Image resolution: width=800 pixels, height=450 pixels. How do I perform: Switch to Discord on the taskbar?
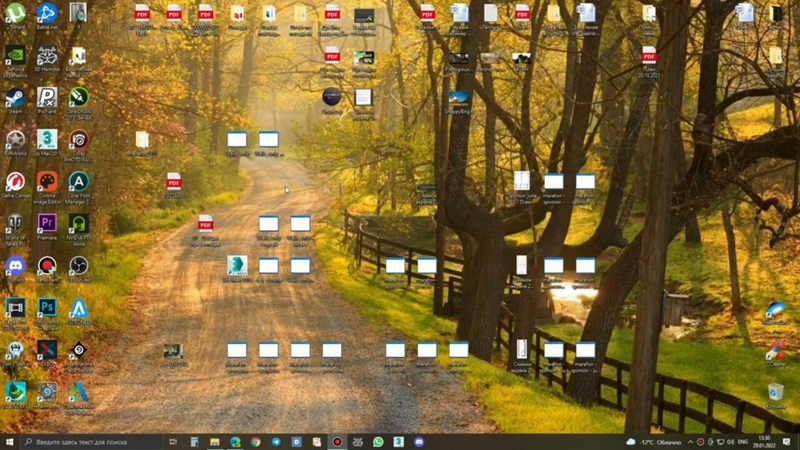point(419,442)
